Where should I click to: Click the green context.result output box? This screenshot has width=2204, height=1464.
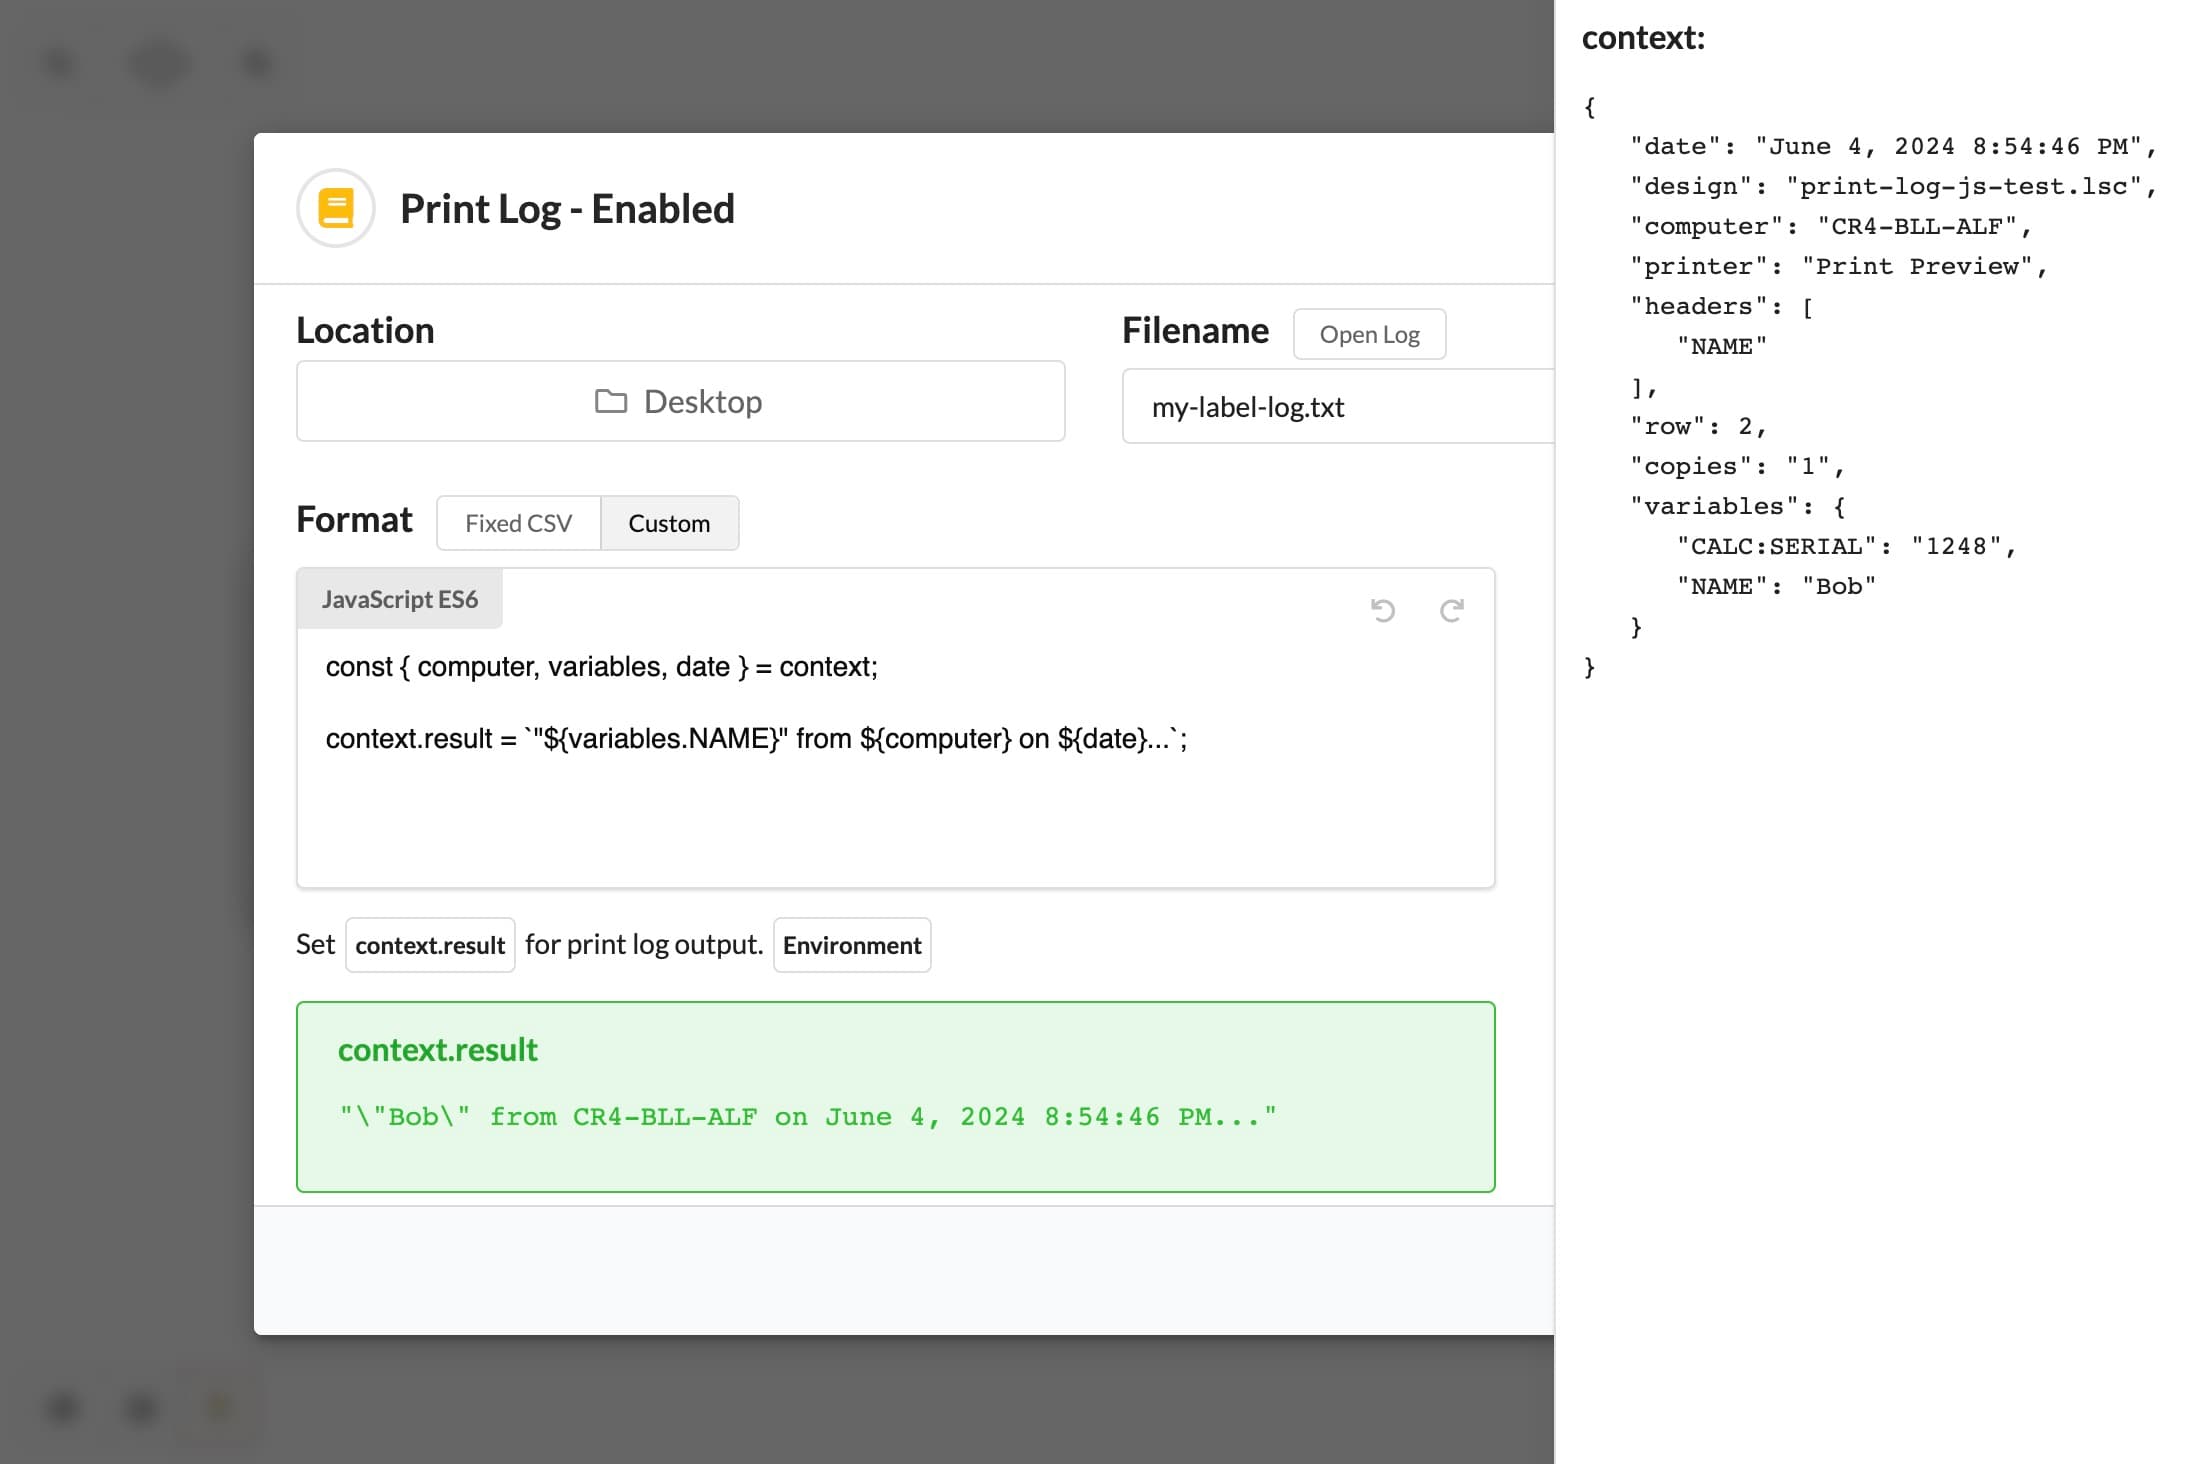895,1097
